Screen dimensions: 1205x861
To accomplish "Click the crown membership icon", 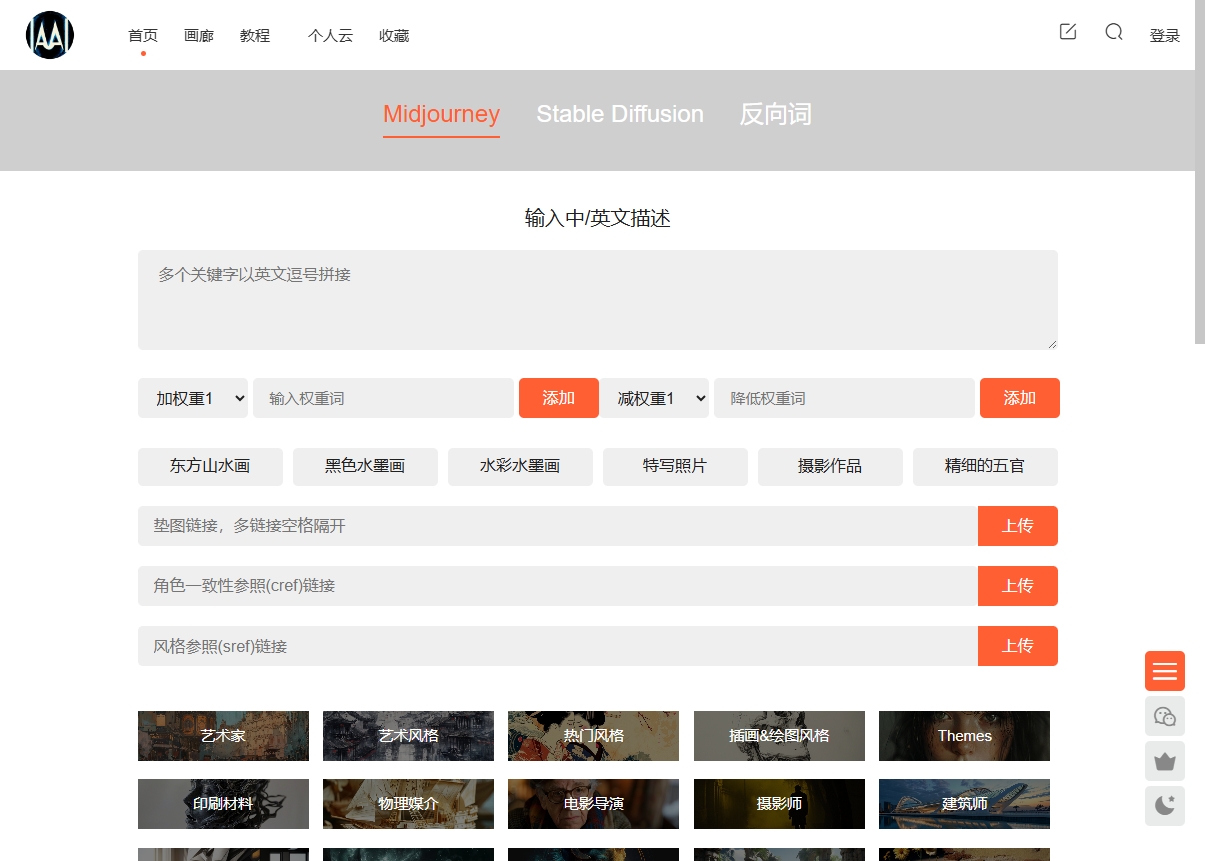I will (1165, 761).
